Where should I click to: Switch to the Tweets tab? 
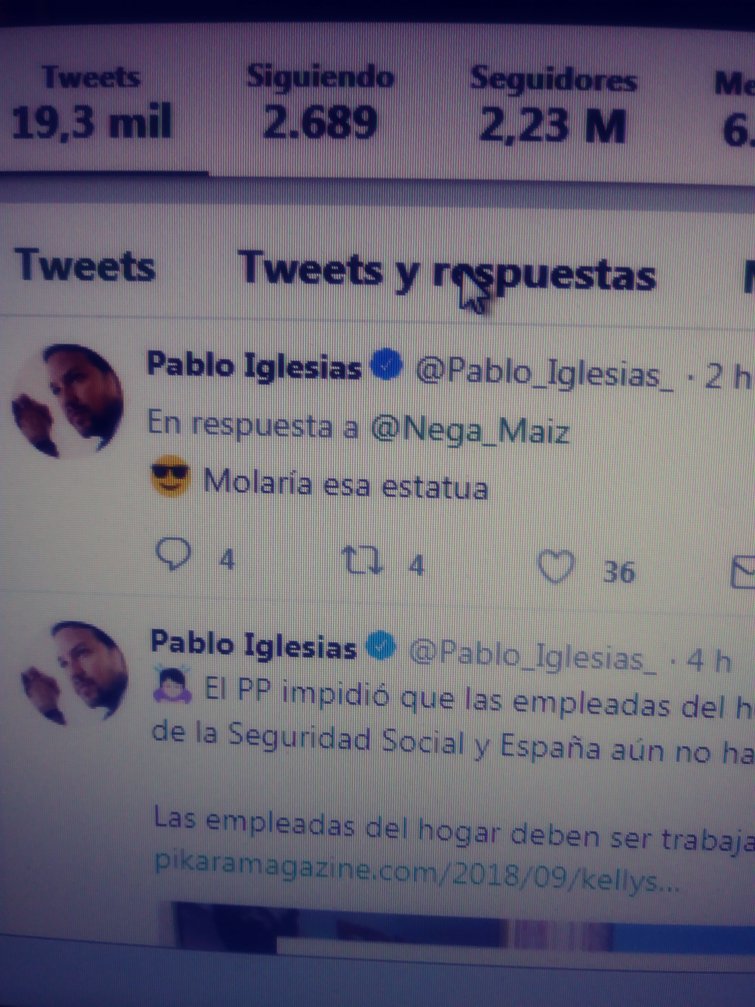coord(85,265)
